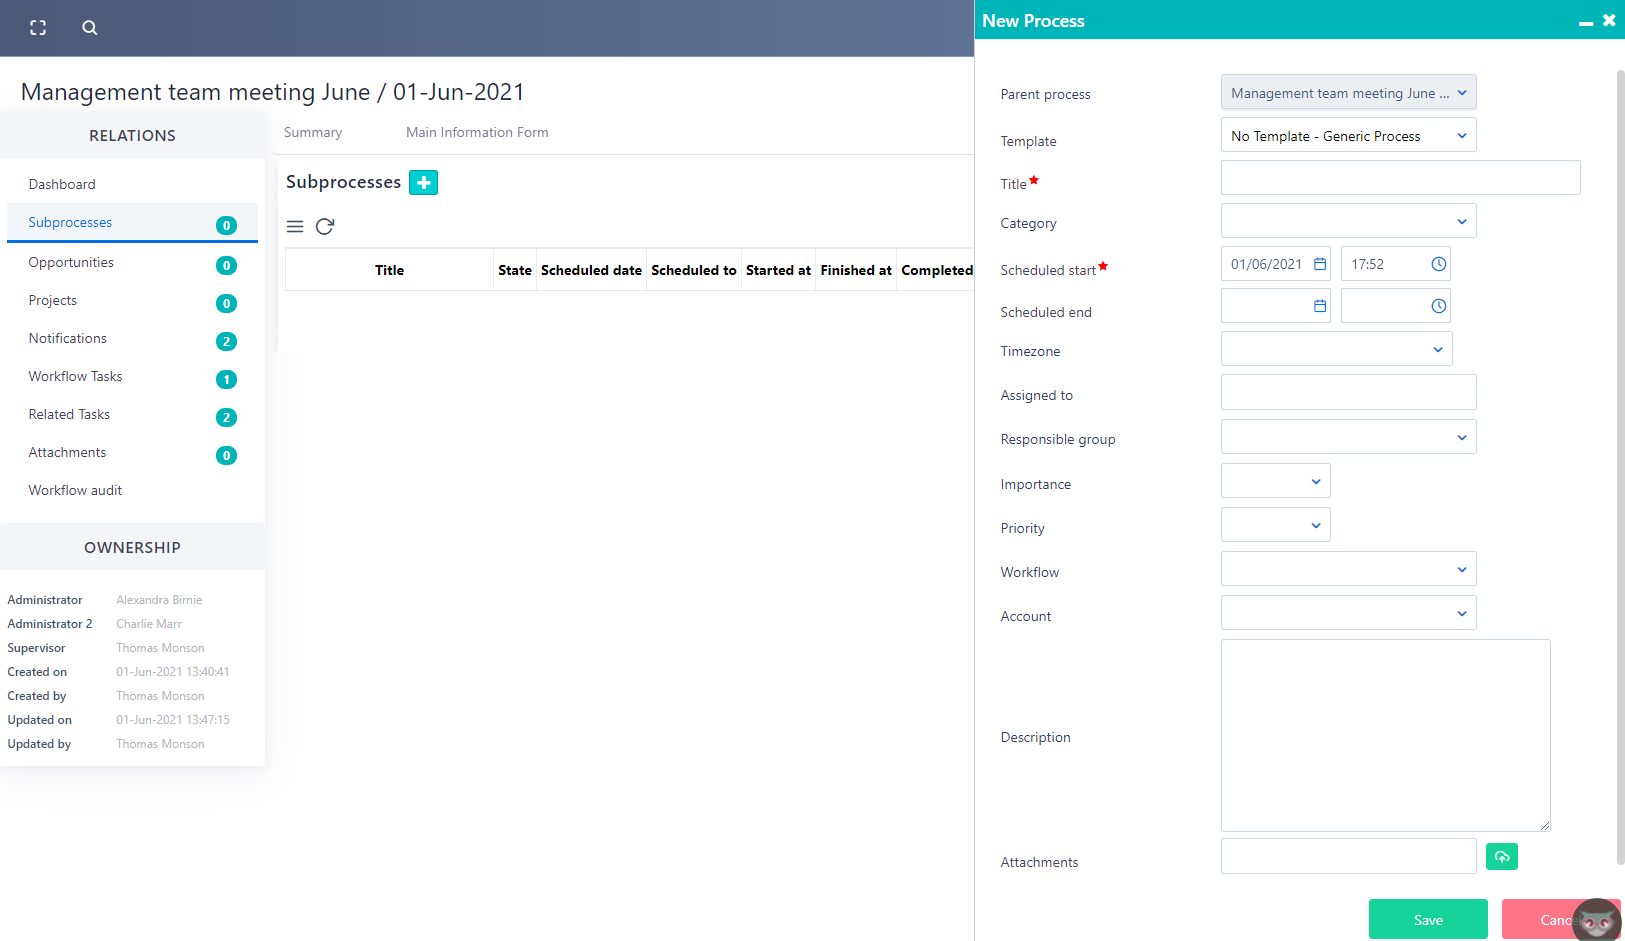Open the Timezone dropdown
The height and width of the screenshot is (941, 1625).
pyautogui.click(x=1337, y=349)
